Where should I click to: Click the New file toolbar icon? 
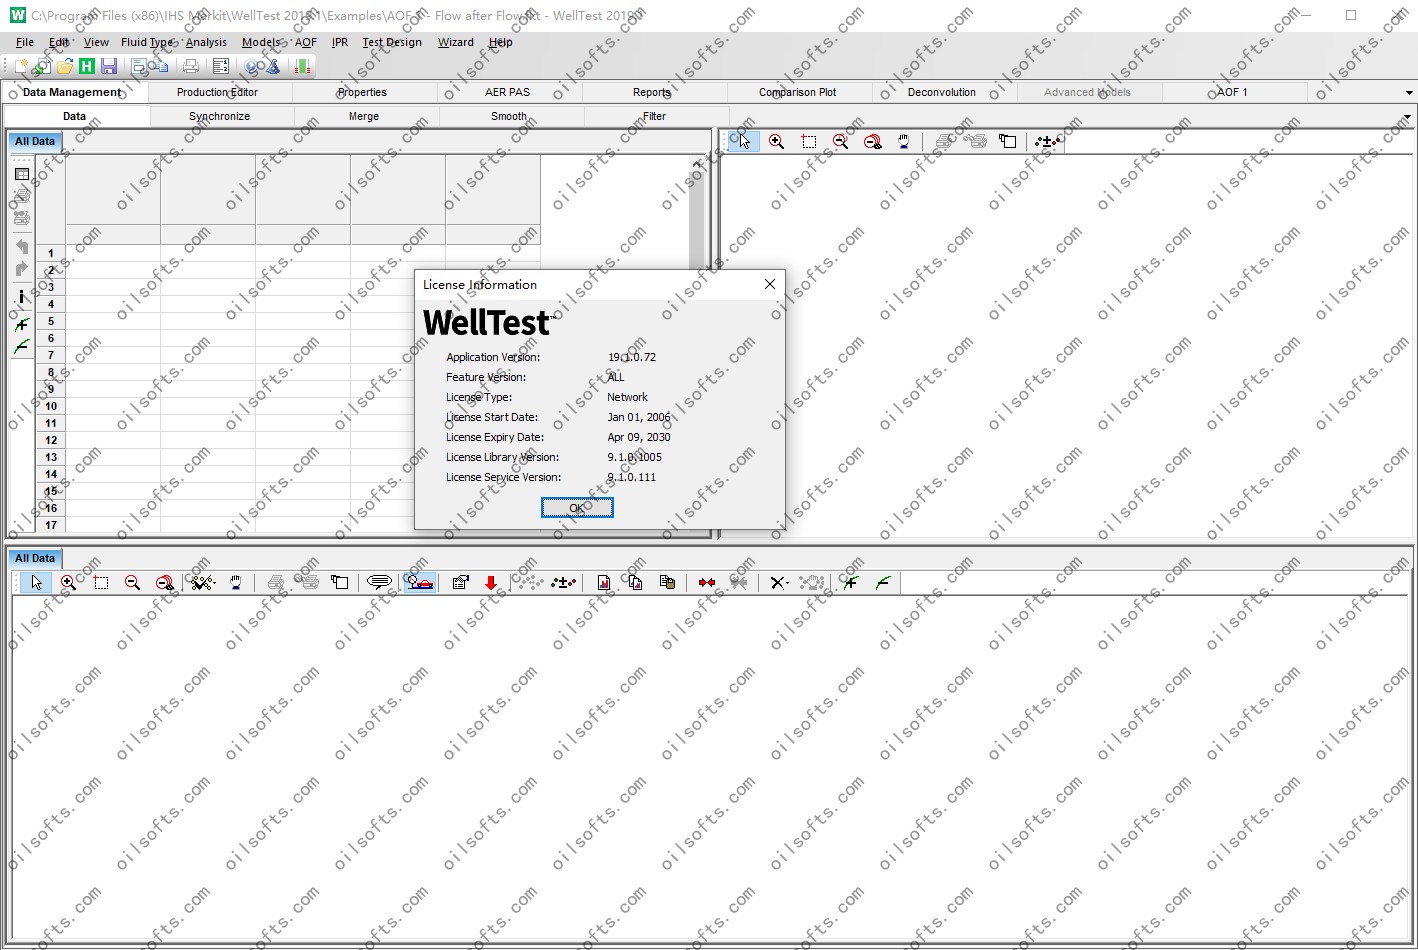click(x=21, y=66)
